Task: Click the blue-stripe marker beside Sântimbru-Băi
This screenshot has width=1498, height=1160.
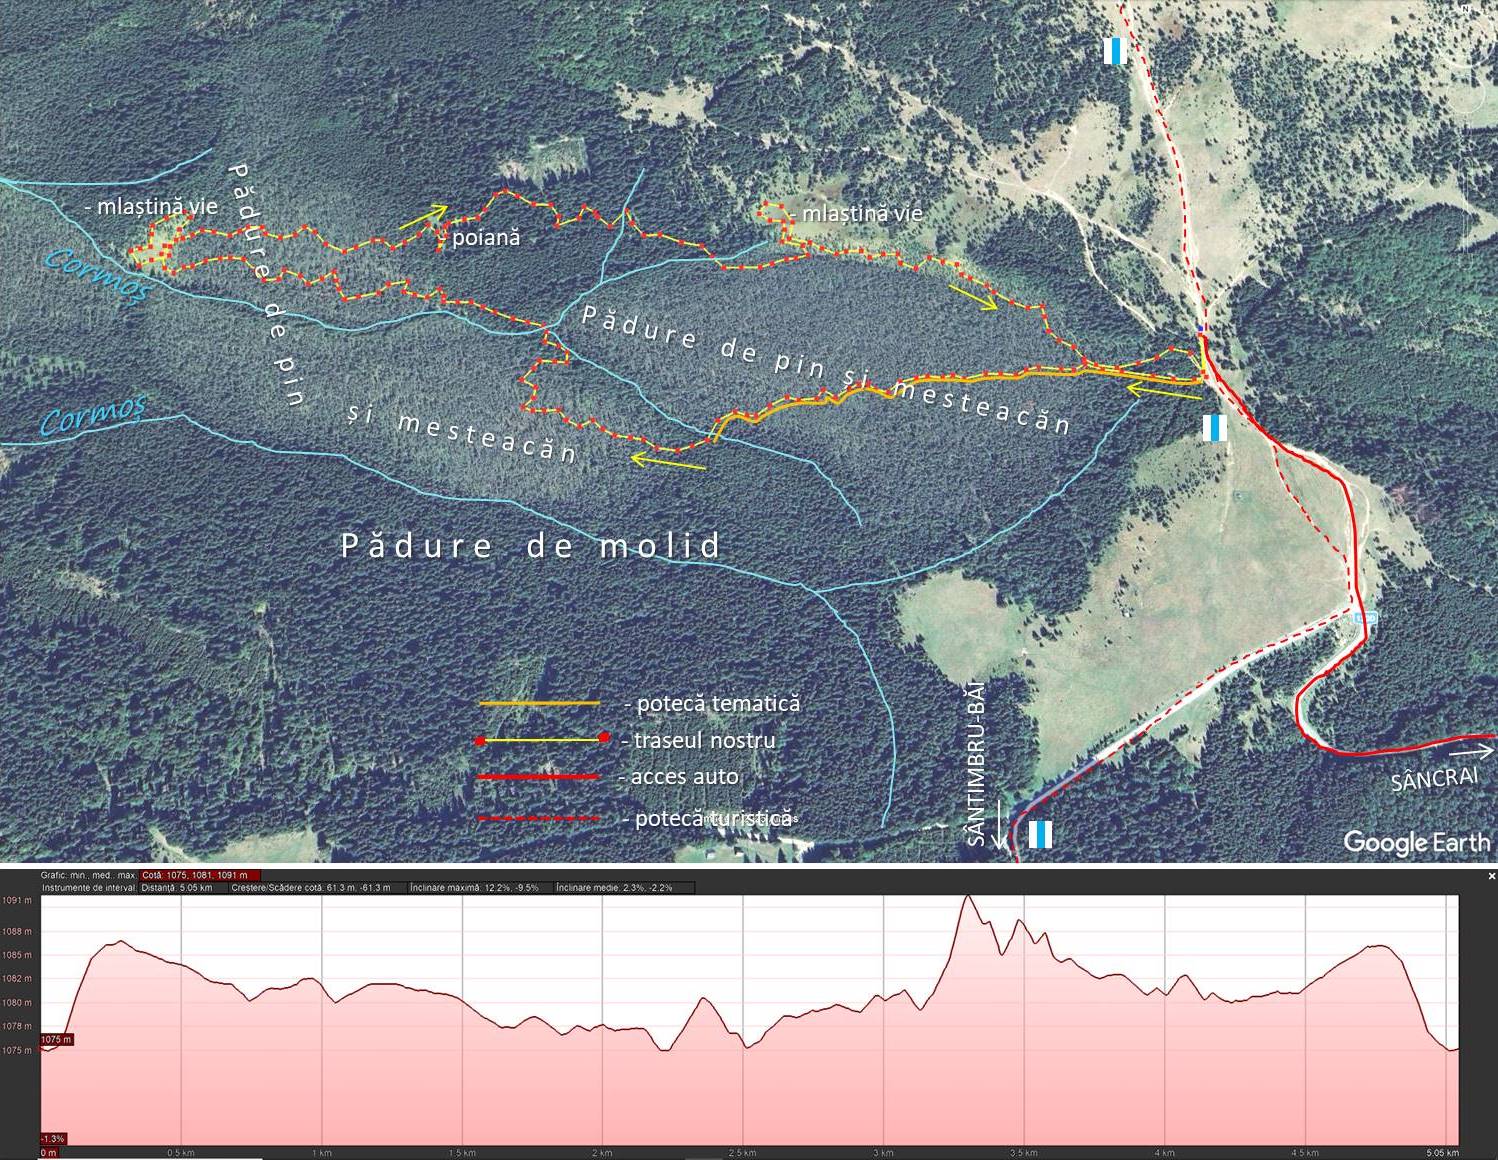Action: (x=1041, y=834)
